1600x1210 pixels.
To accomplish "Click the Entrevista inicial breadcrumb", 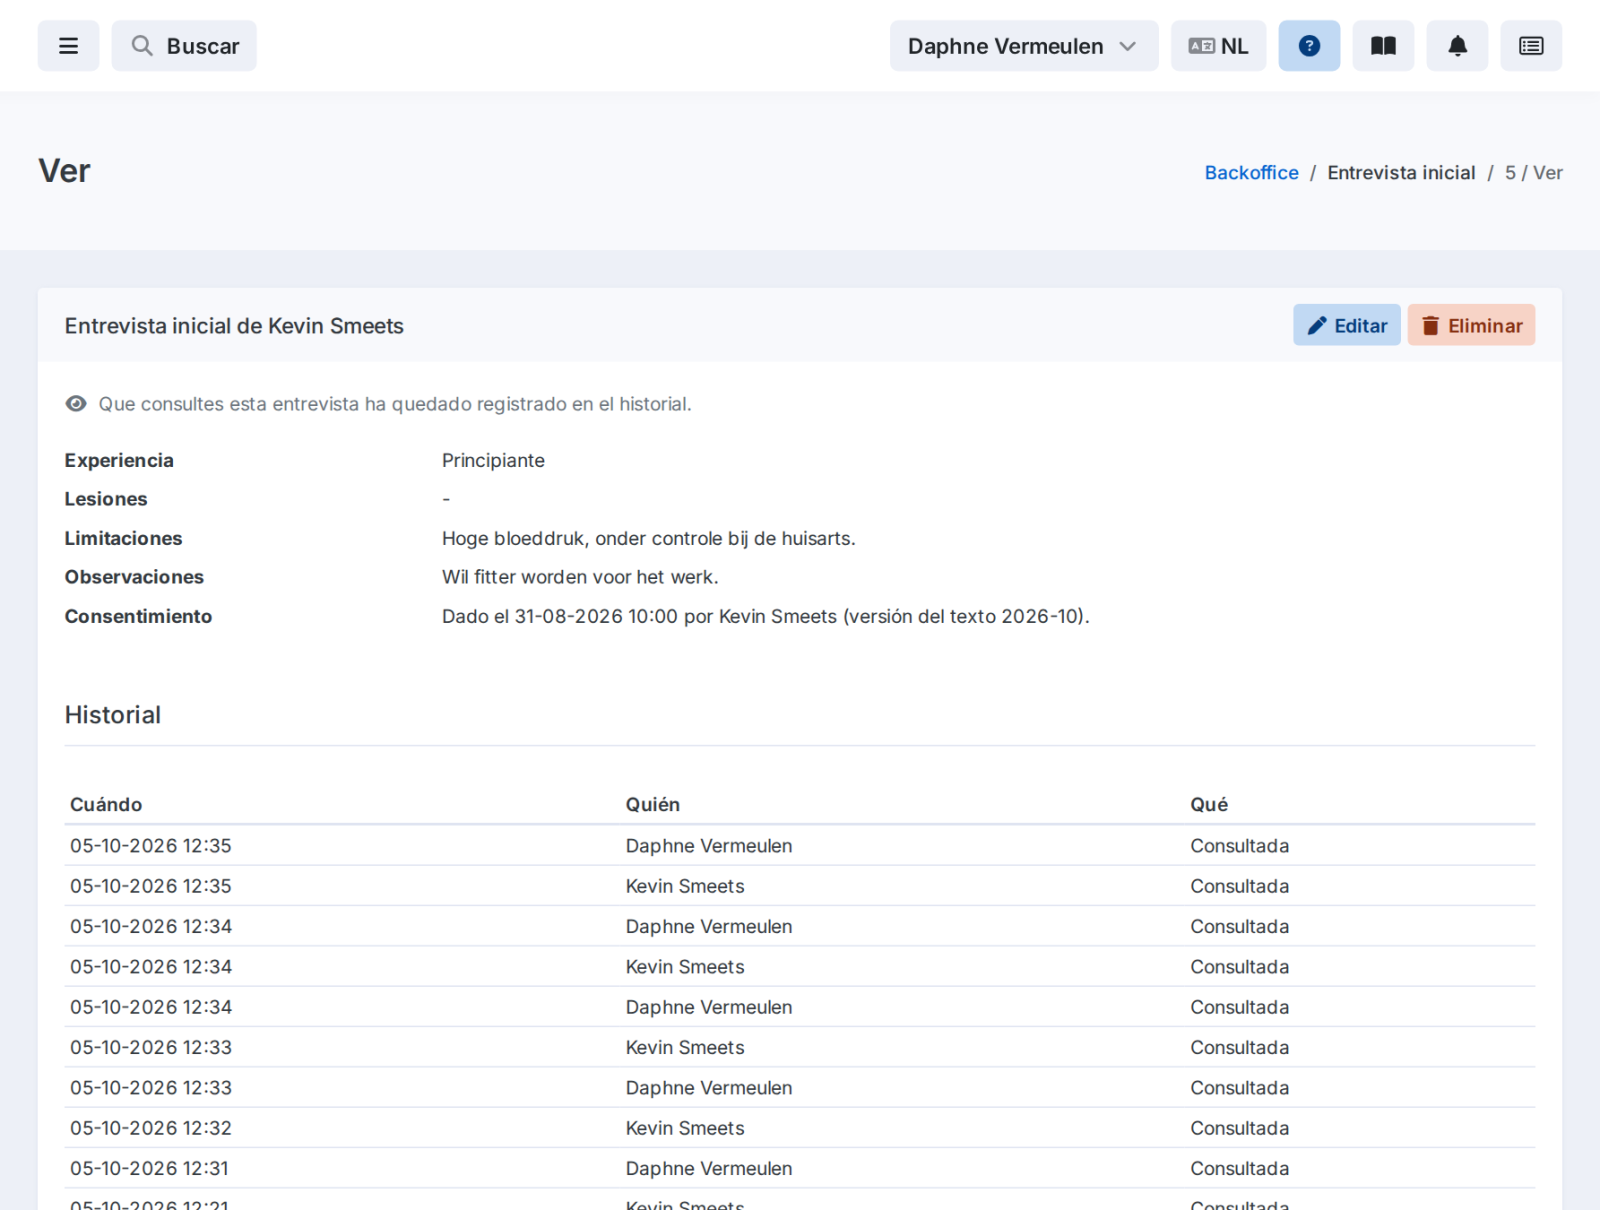I will pyautogui.click(x=1401, y=173).
